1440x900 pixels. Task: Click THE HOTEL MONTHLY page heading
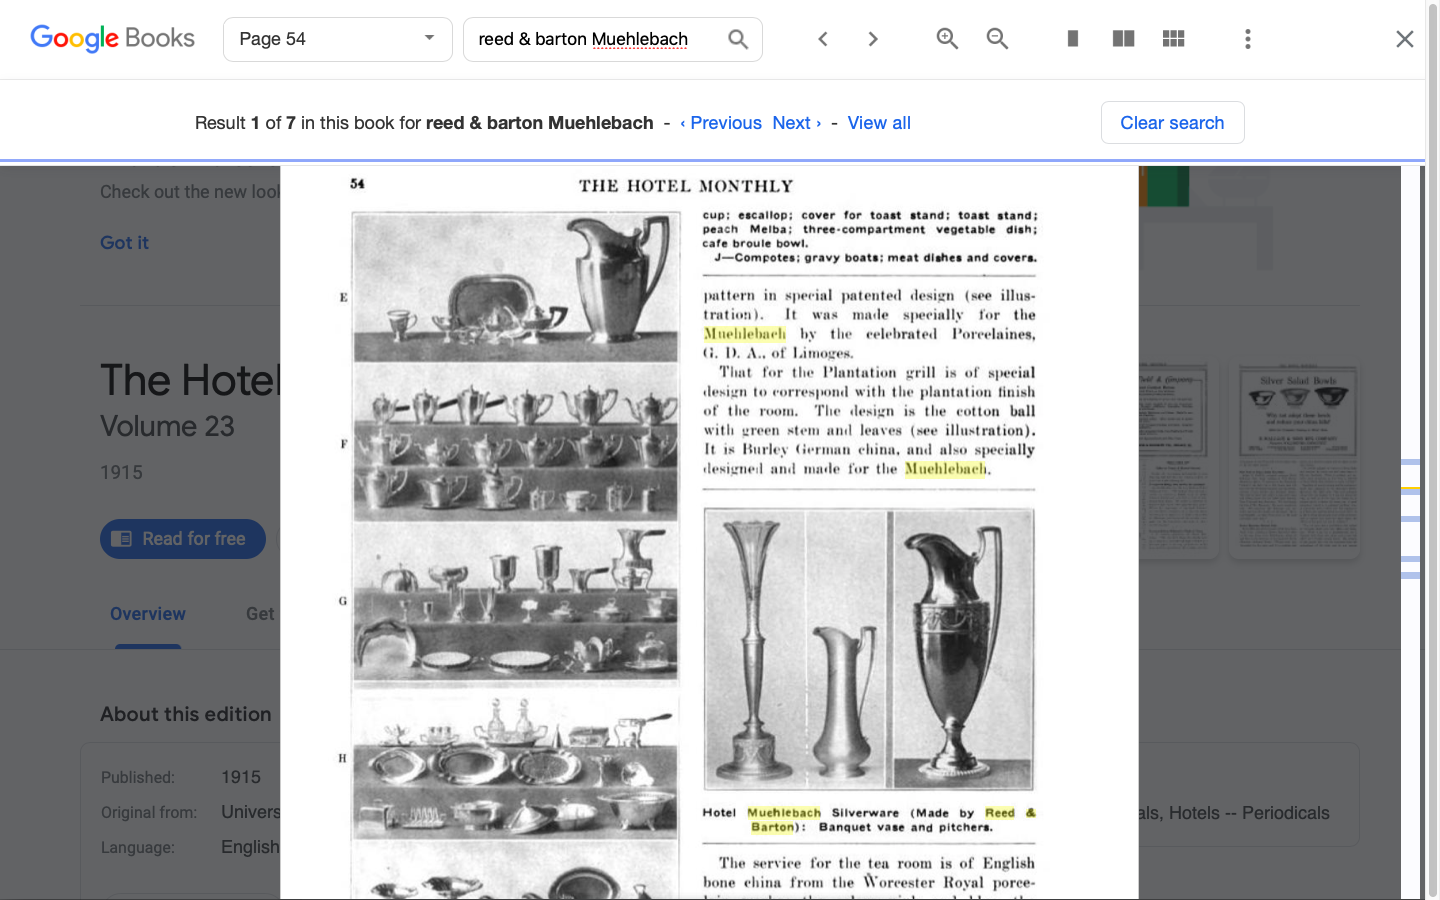coord(686,186)
